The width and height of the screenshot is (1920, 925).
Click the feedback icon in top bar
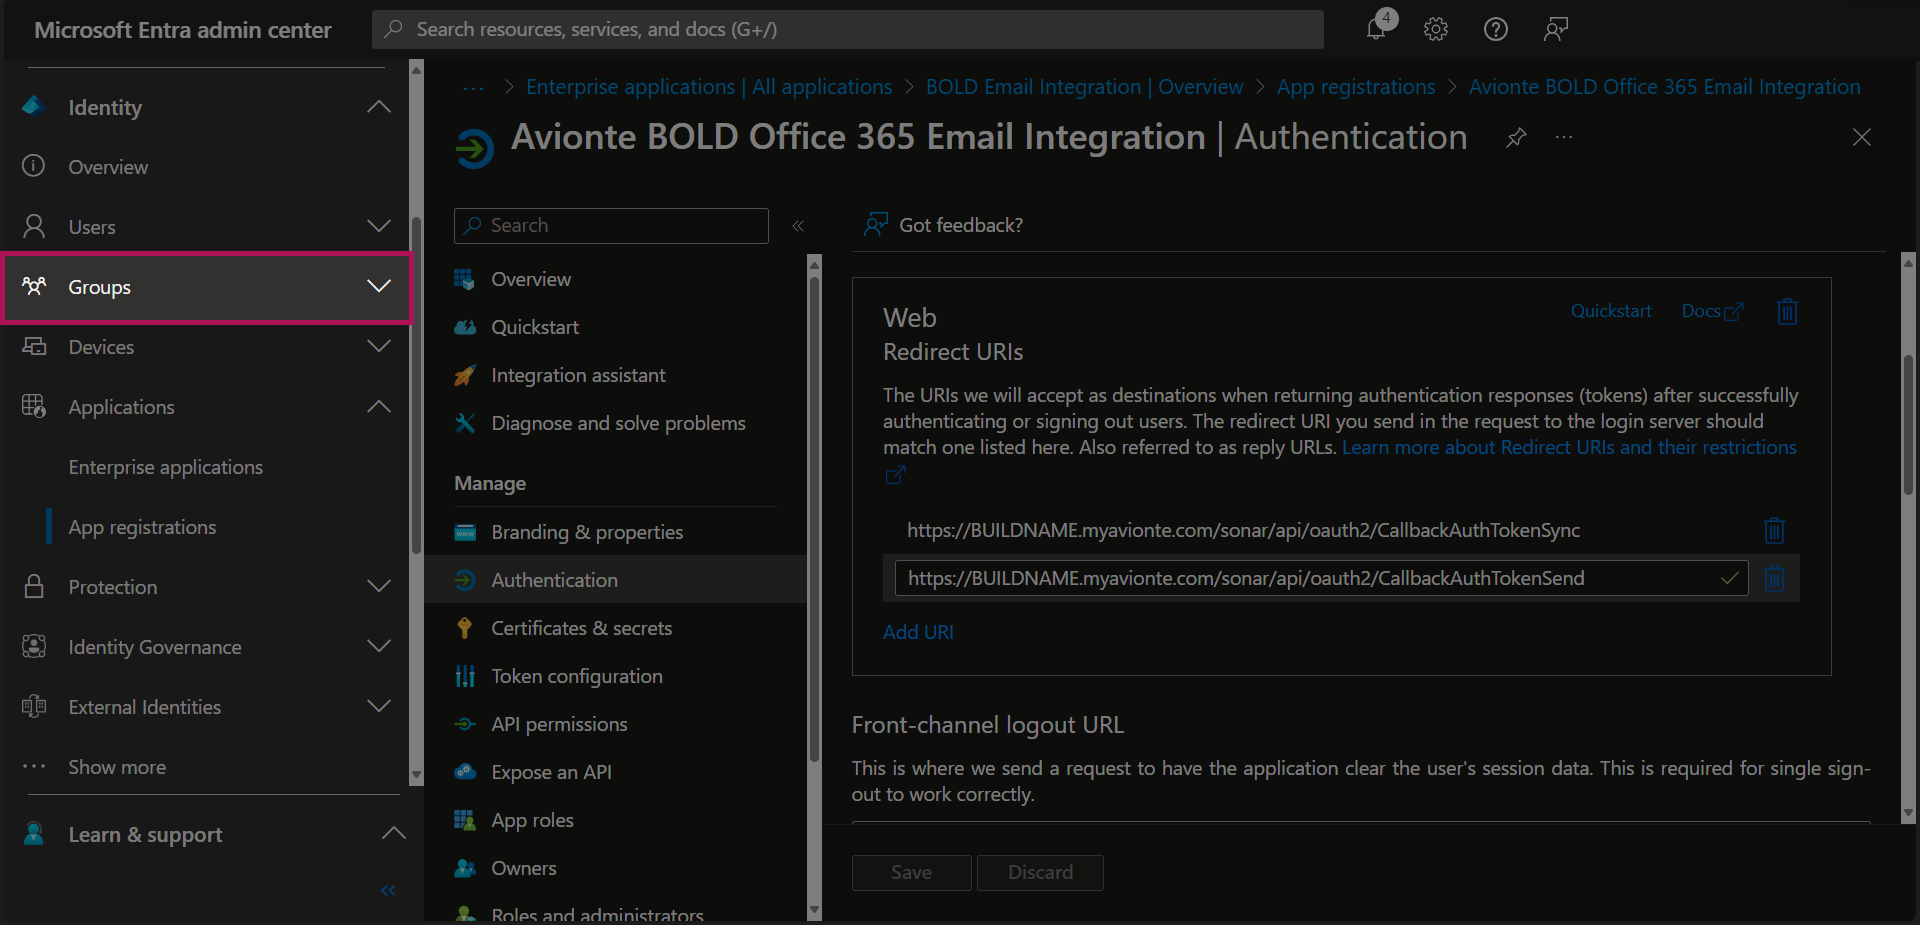(1555, 29)
